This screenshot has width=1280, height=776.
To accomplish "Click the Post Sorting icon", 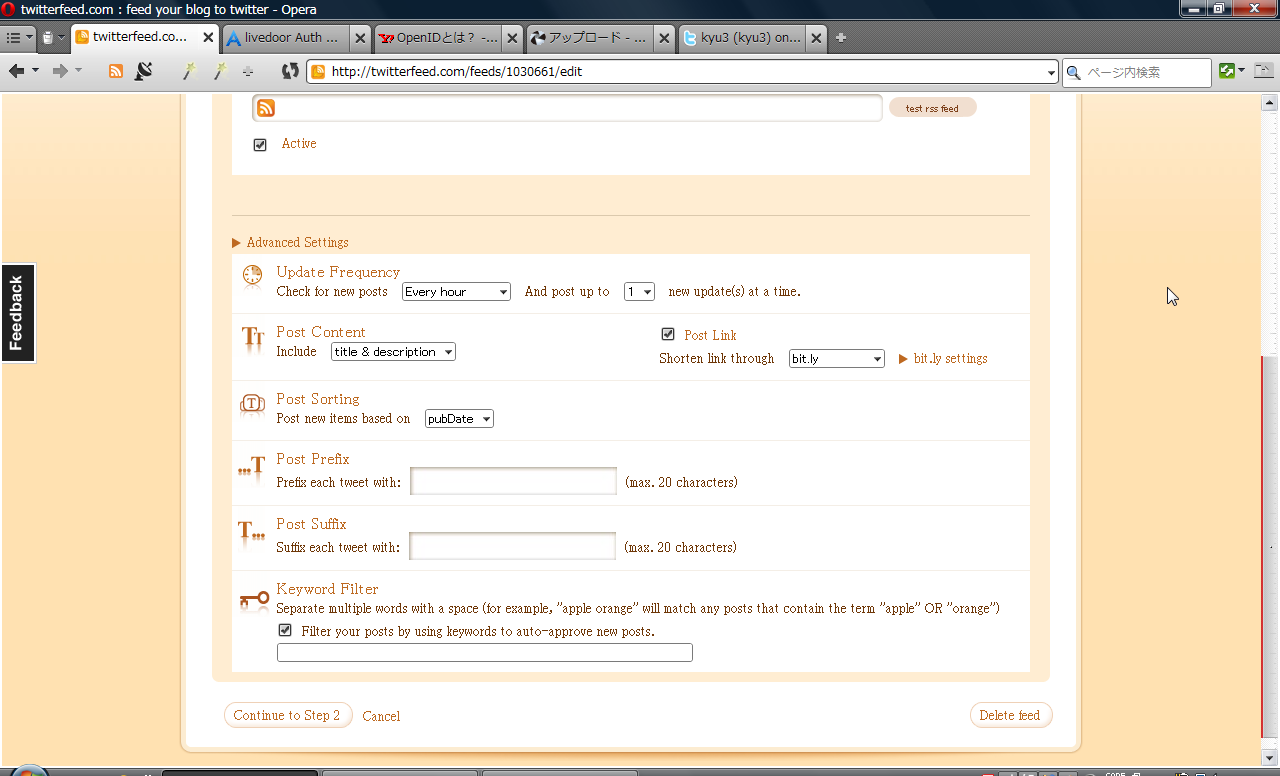I will 252,403.
